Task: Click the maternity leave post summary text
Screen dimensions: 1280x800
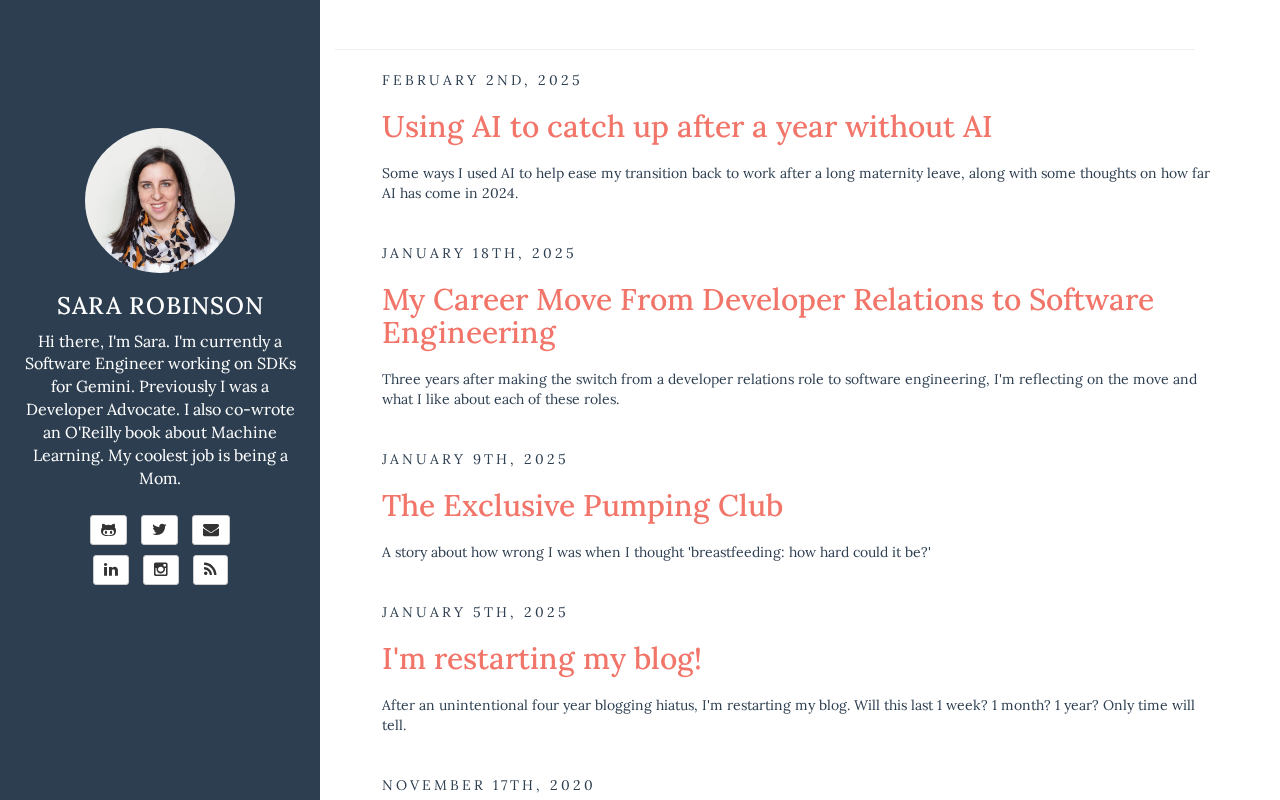Action: point(796,183)
